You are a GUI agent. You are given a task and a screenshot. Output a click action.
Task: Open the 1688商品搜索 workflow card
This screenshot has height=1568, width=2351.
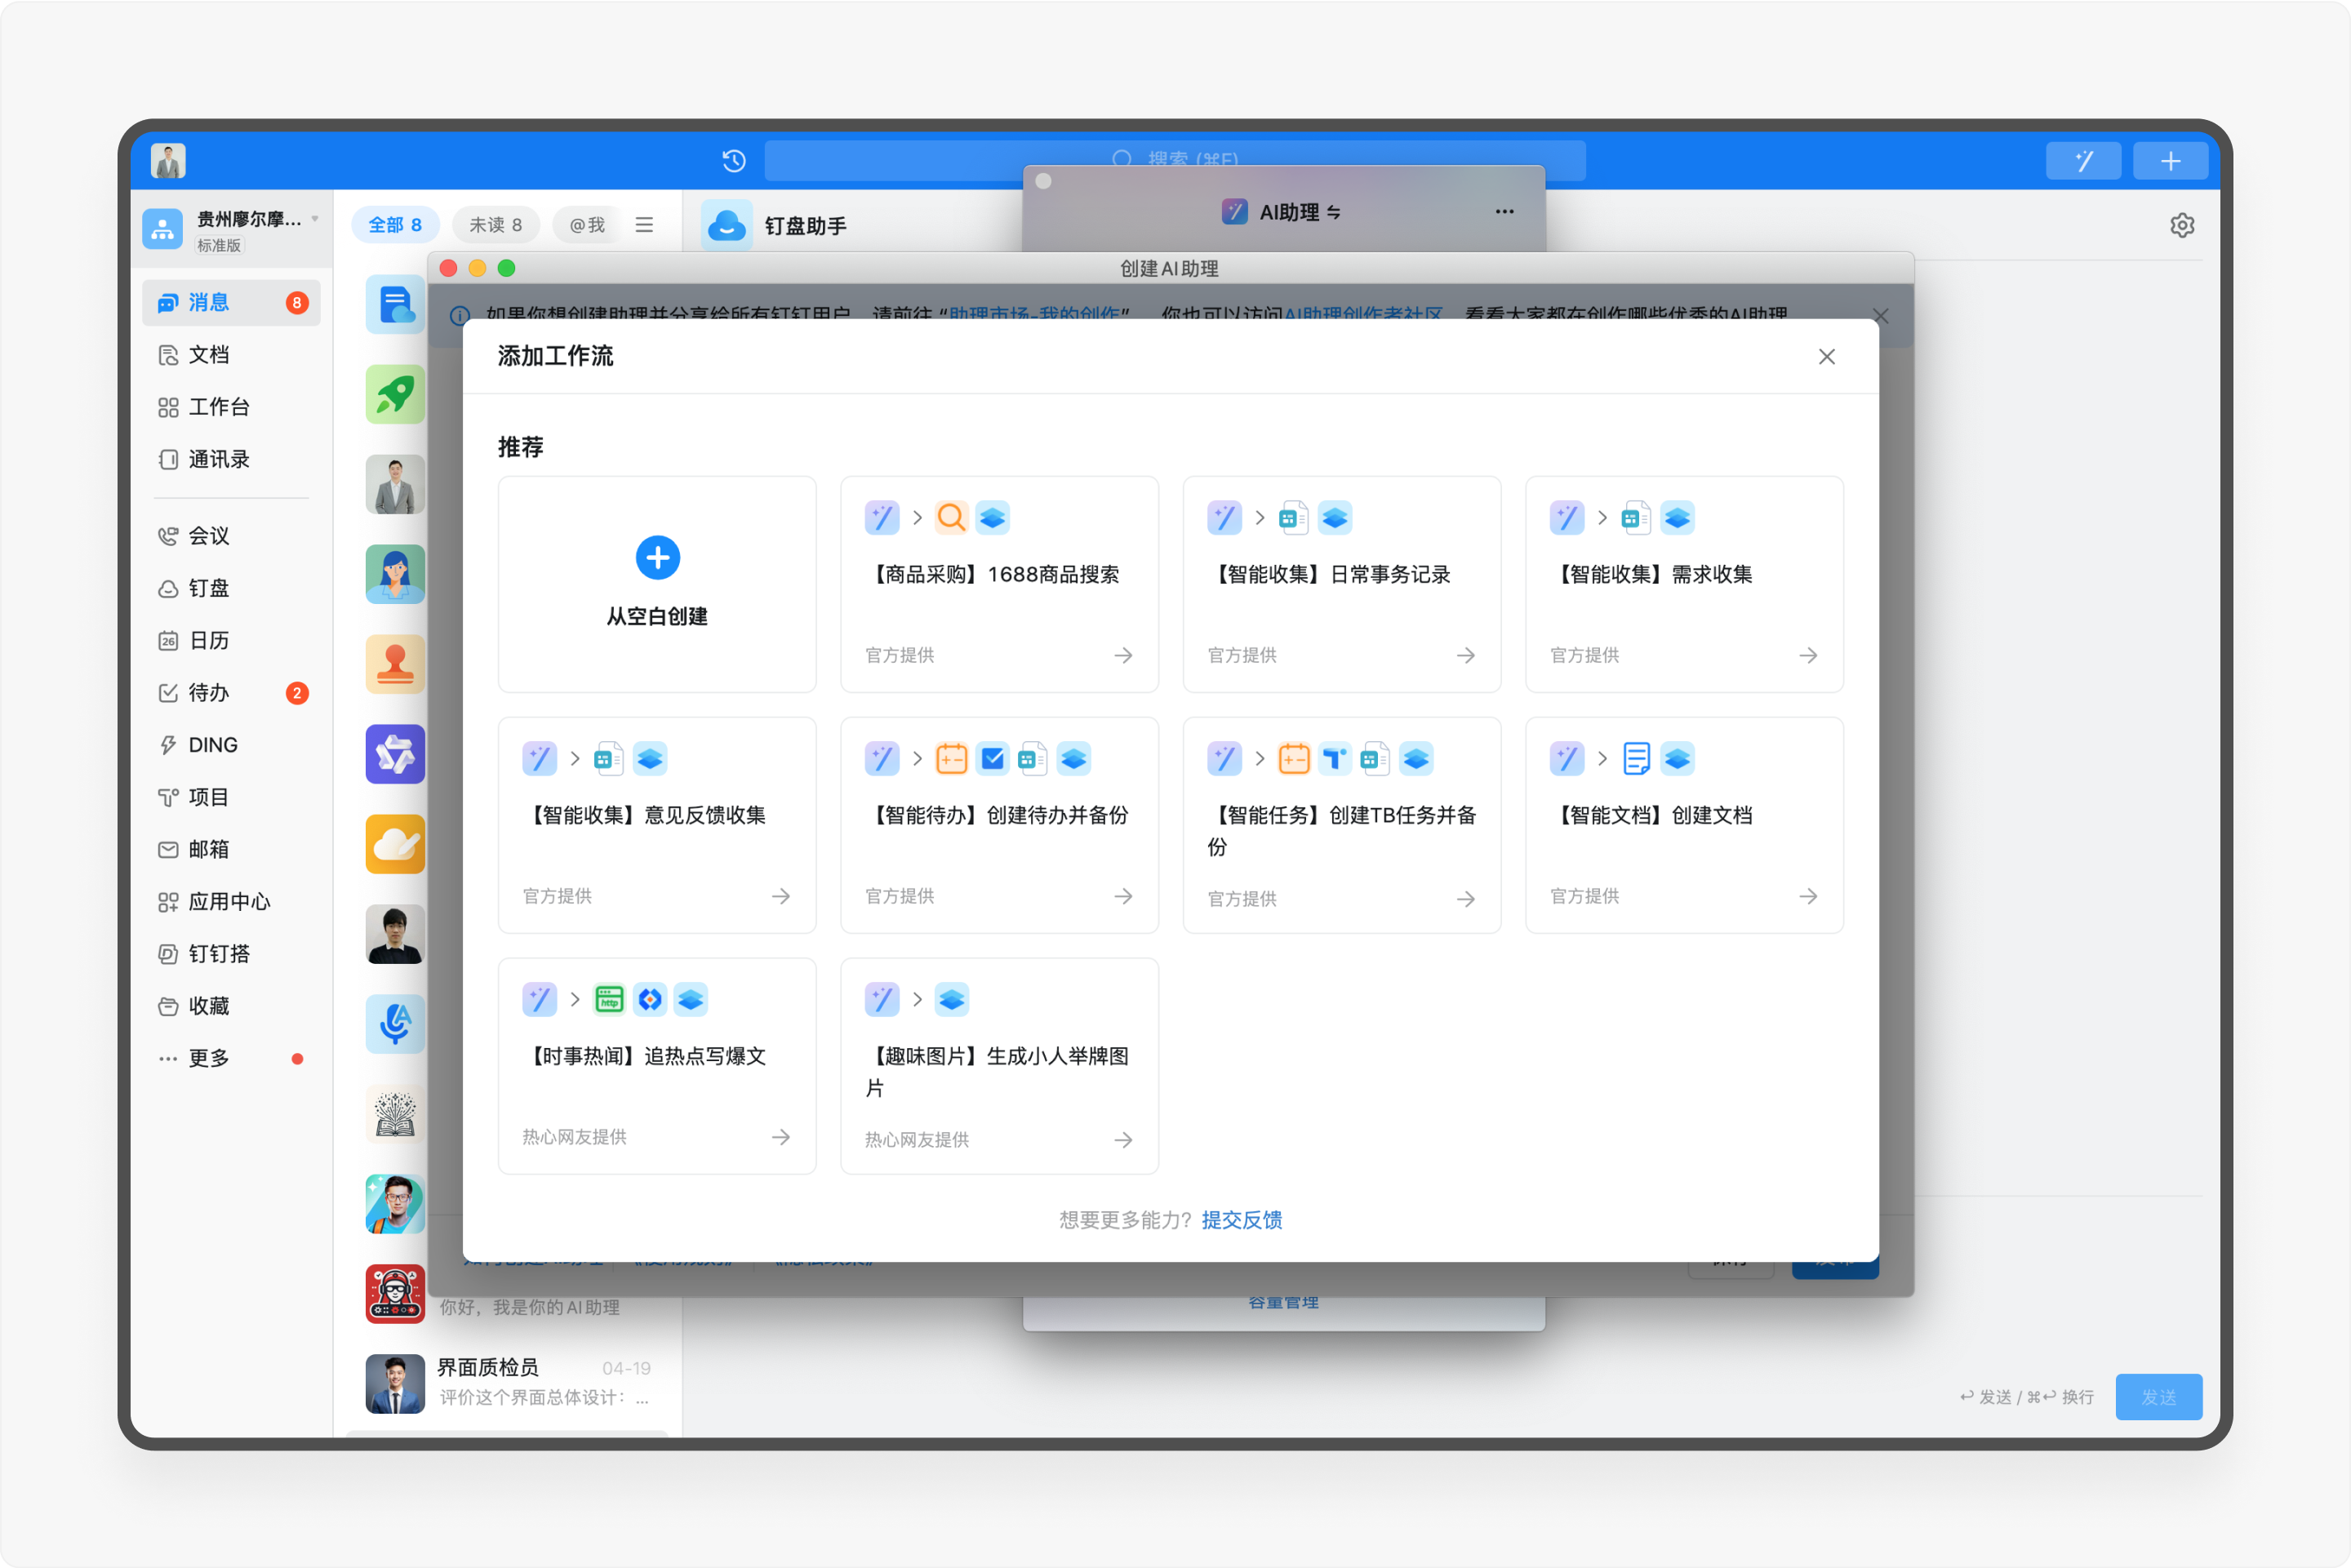[999, 584]
